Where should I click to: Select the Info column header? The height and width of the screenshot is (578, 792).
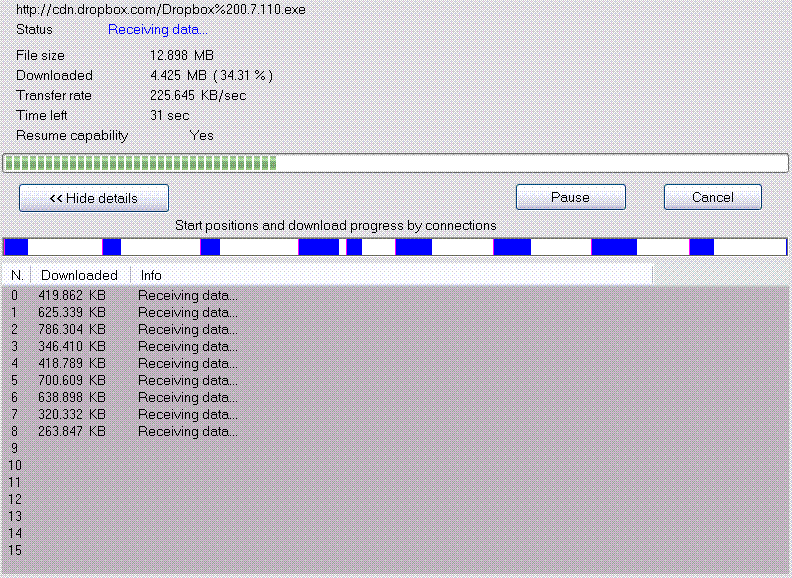point(391,275)
